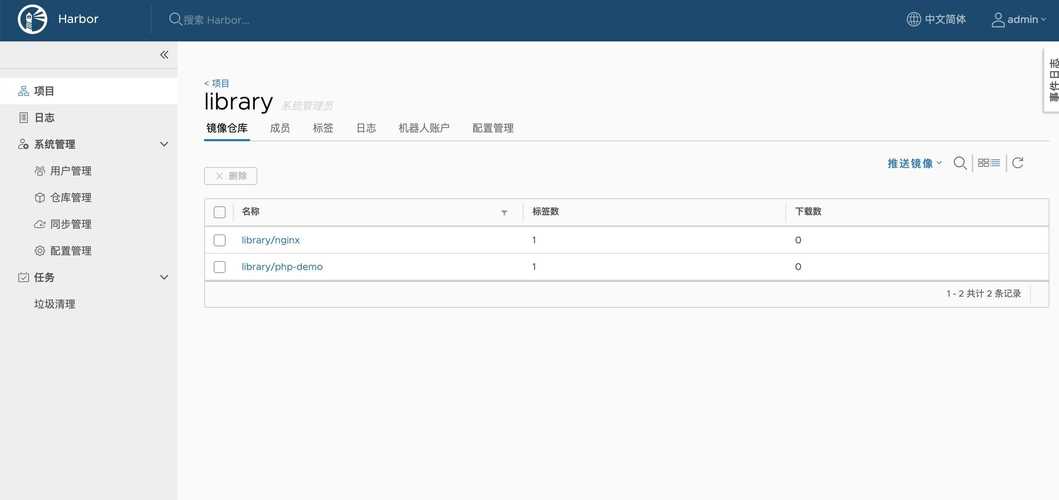The width and height of the screenshot is (1059, 500).
Task: Open repository search magnifier icon
Action: 959,163
